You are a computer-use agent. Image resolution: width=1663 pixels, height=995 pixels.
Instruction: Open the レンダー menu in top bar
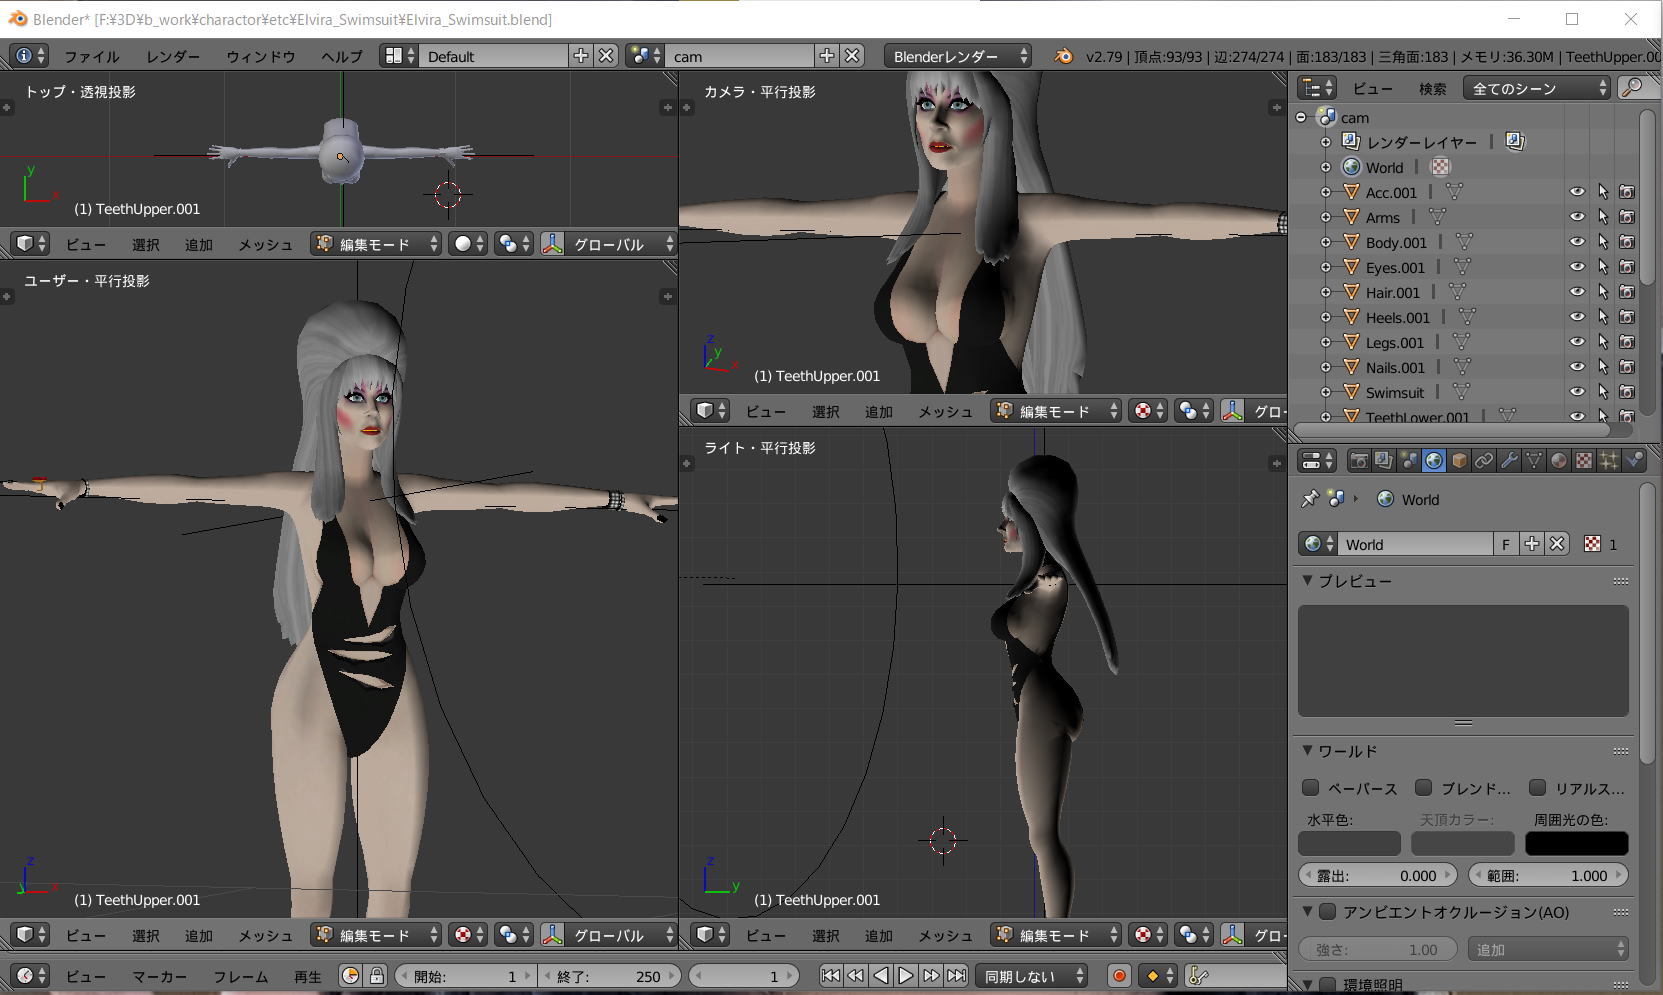(x=173, y=57)
